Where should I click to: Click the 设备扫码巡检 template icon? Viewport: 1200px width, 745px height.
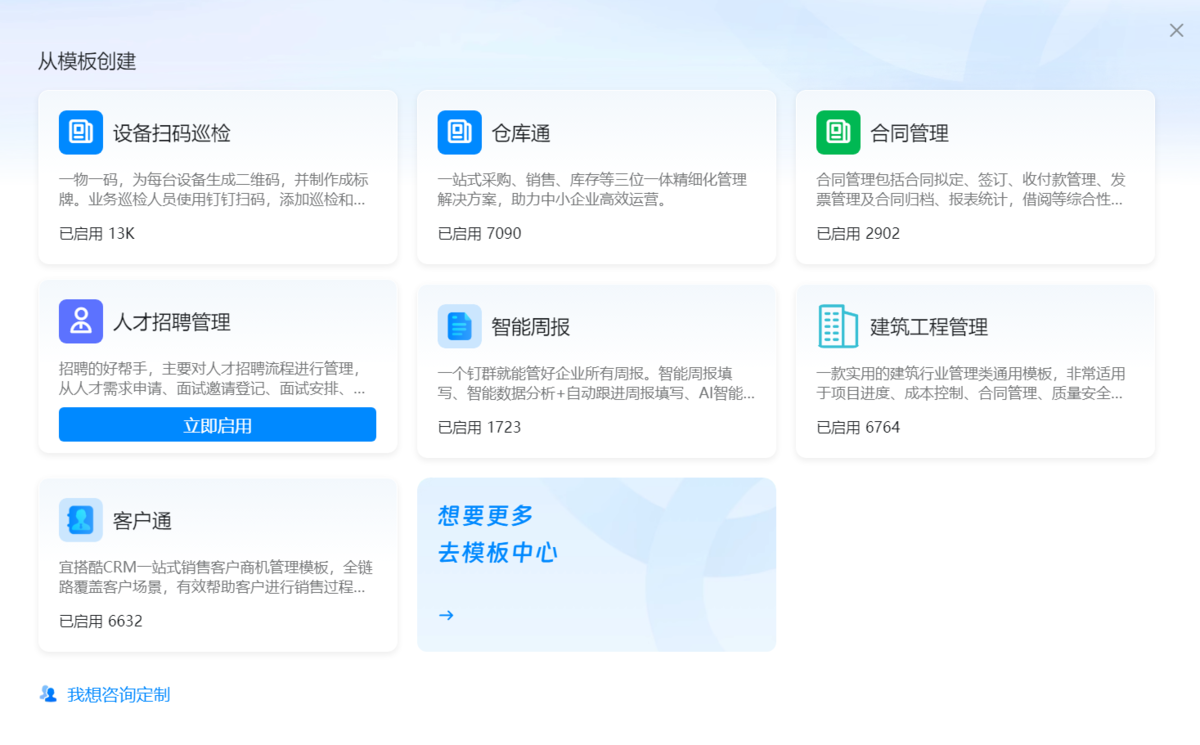(81, 132)
